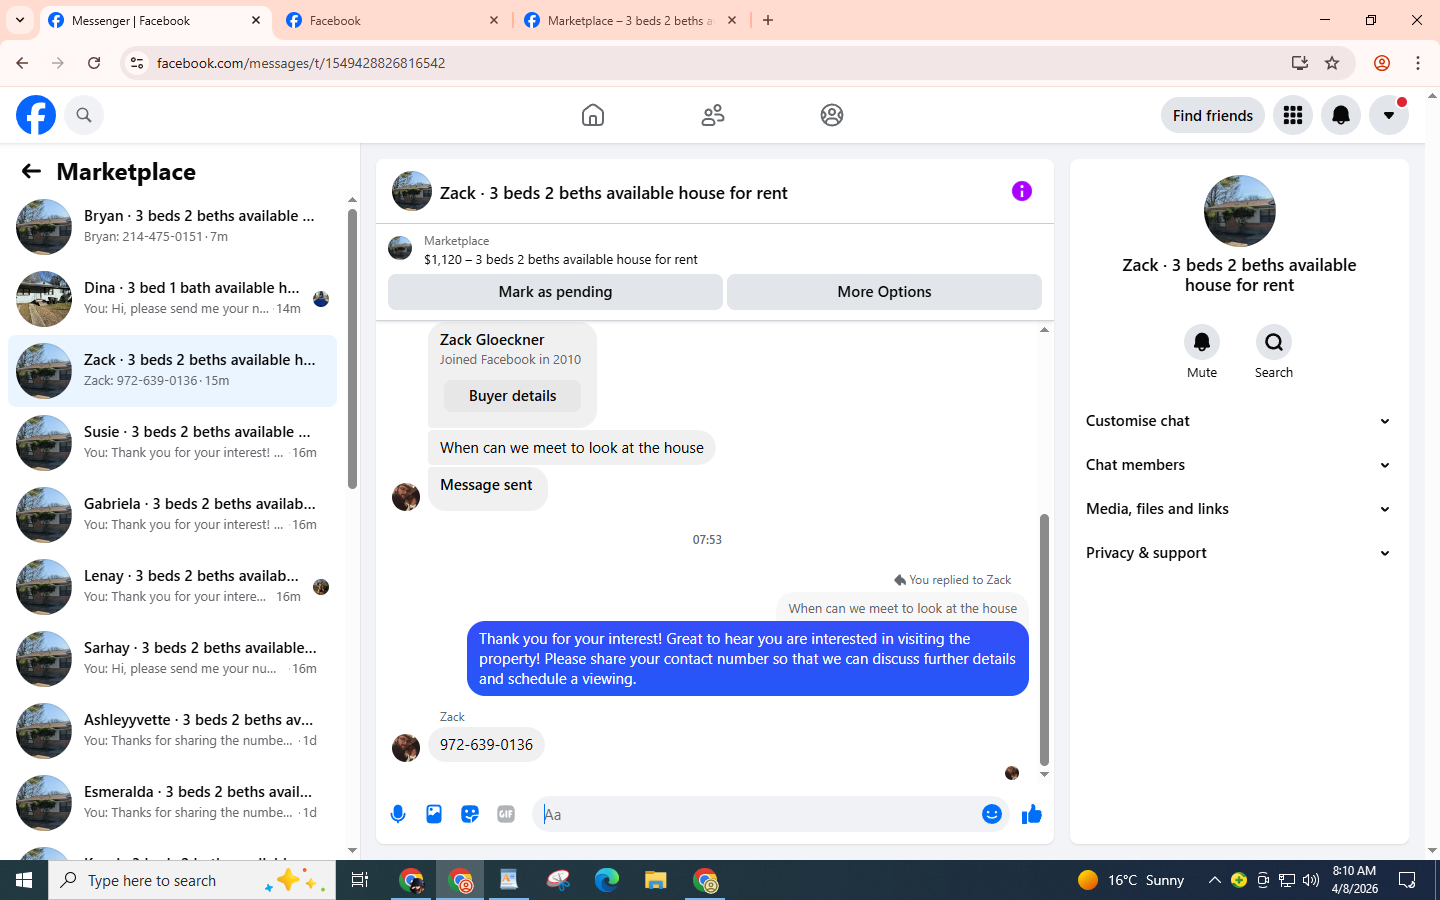
Task: Open the Lenay conversation
Action: [x=172, y=587]
